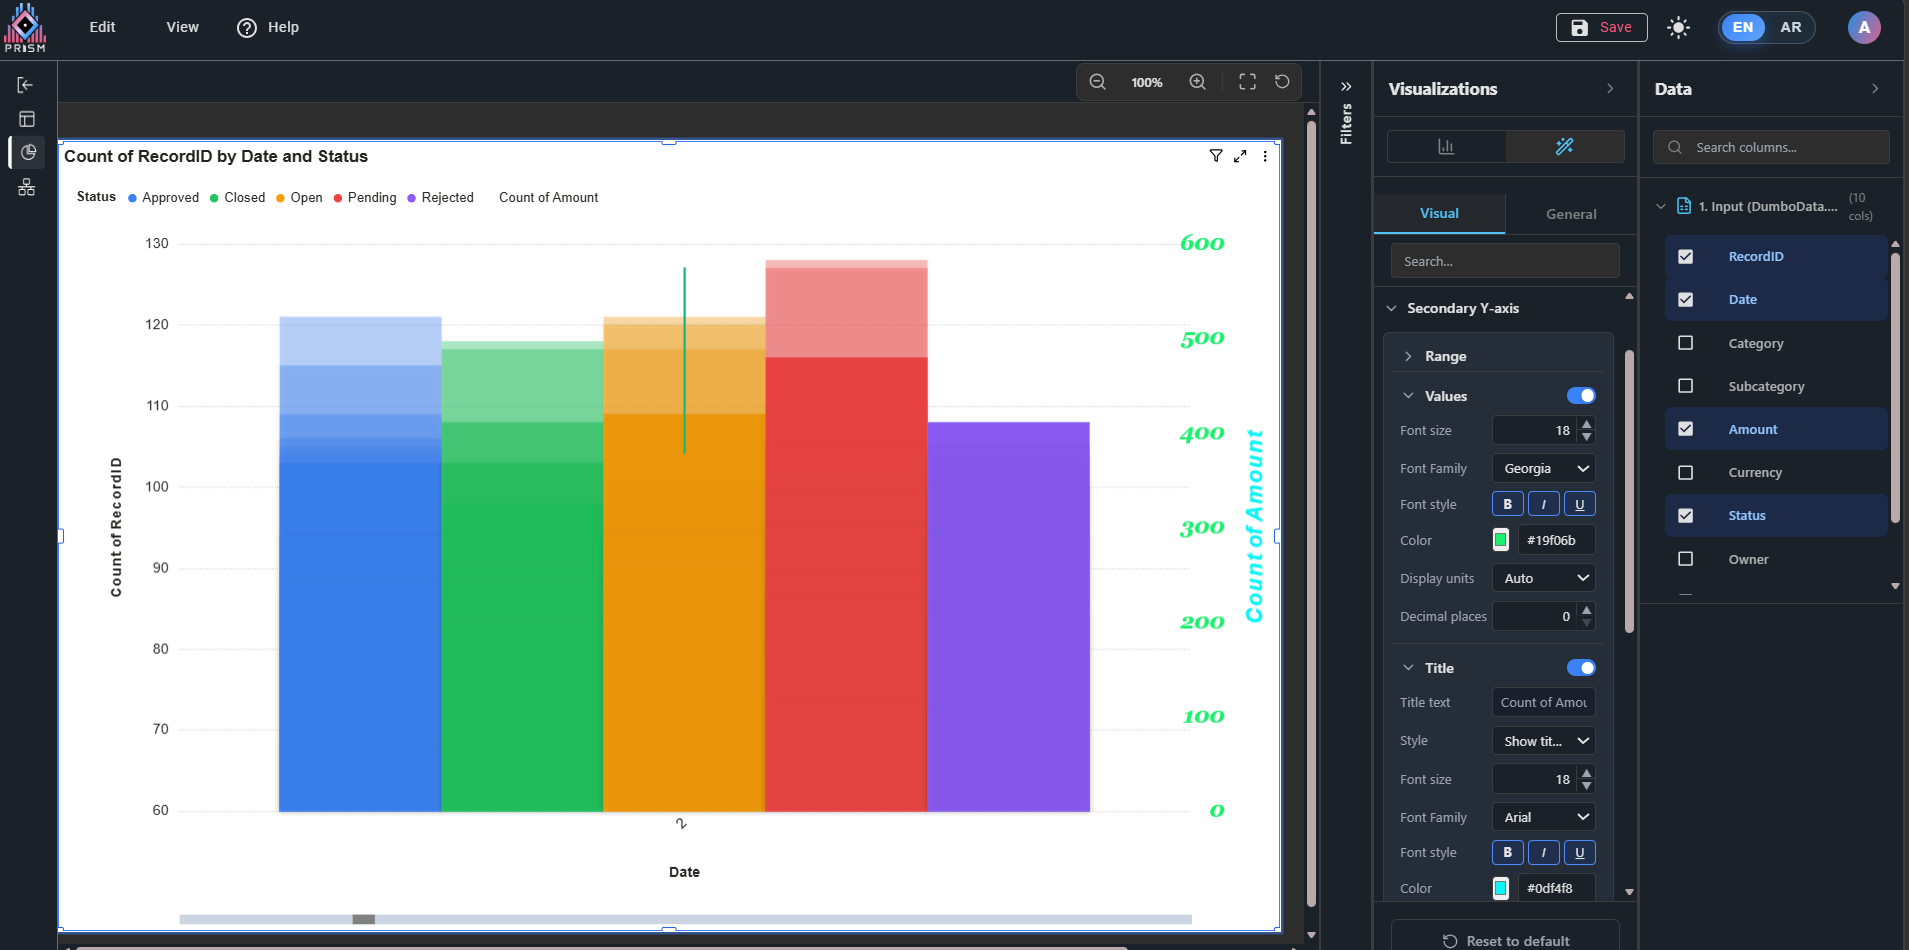Image resolution: width=1909 pixels, height=950 pixels.
Task: Click the zoom in magnifier icon
Action: pos(1197,82)
